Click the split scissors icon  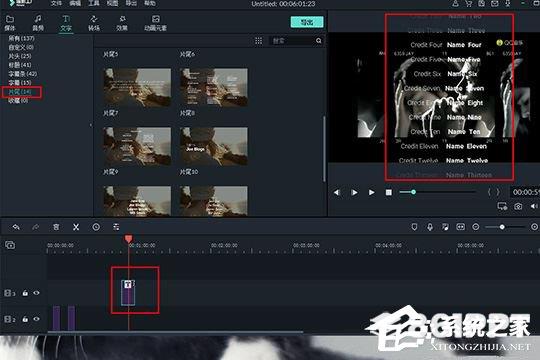point(76,227)
